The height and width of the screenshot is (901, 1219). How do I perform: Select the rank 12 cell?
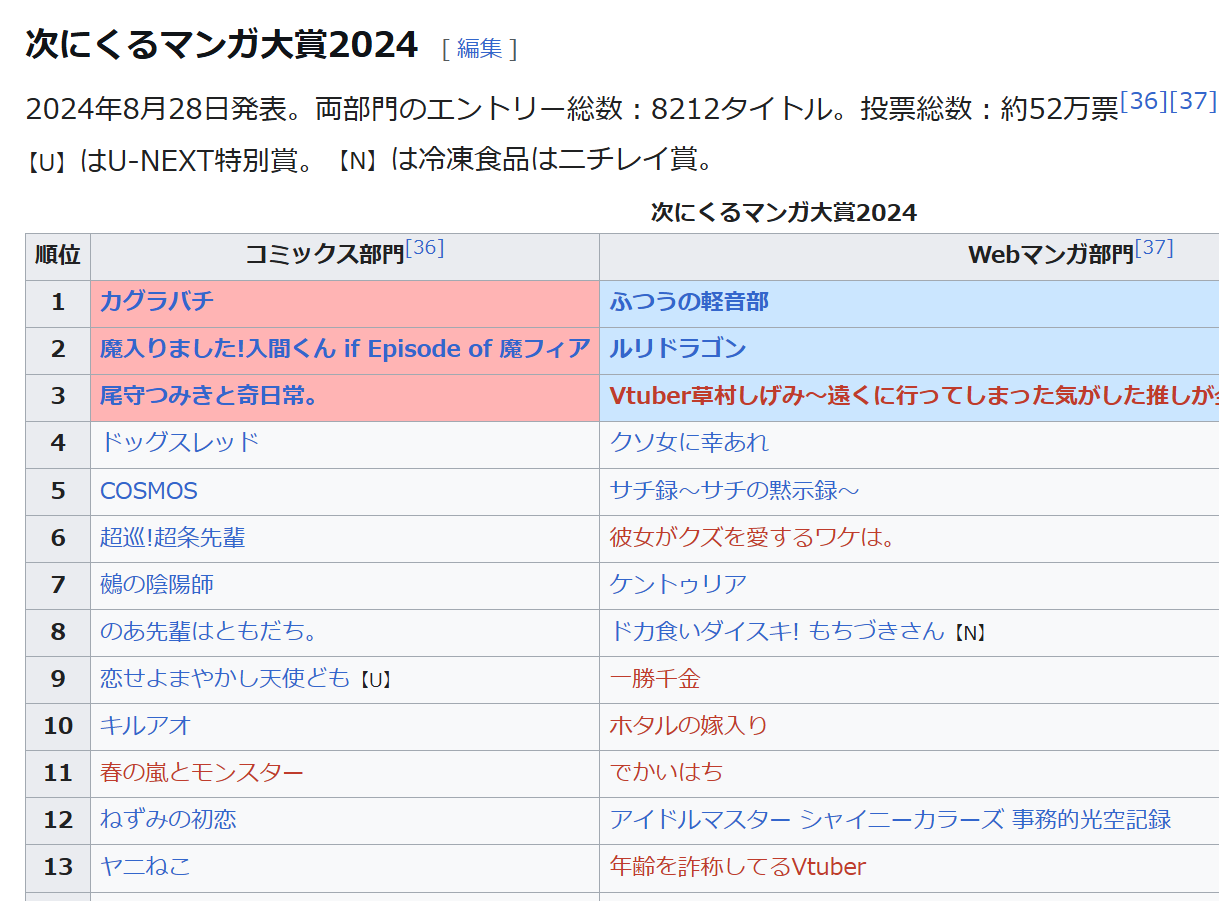pyautogui.click(x=58, y=820)
